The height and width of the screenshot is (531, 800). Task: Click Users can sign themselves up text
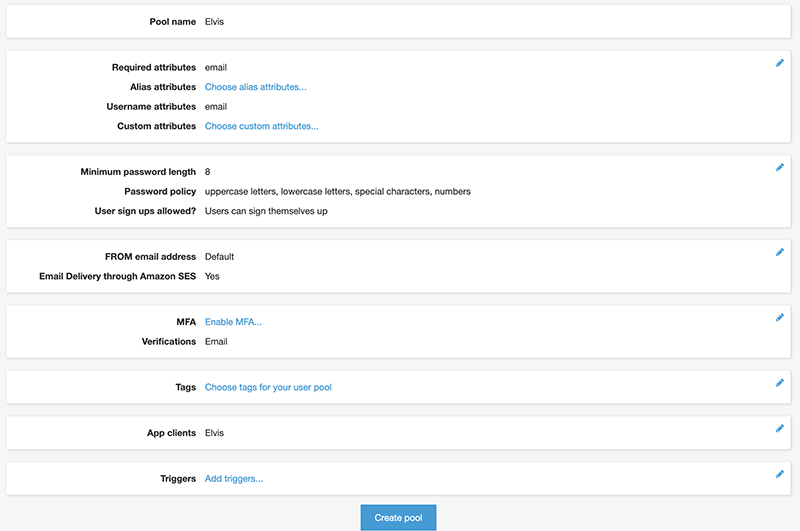pos(266,211)
